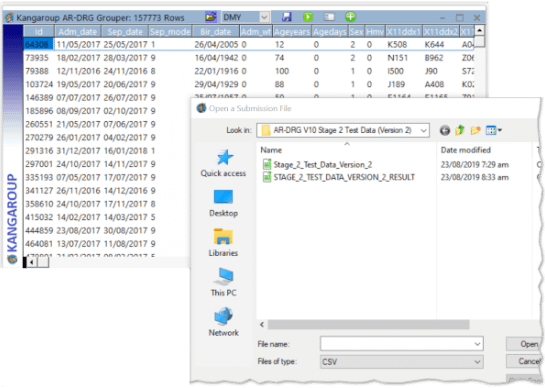Click the Bir_date column header
The width and height of the screenshot is (545, 388).
pyautogui.click(x=215, y=32)
